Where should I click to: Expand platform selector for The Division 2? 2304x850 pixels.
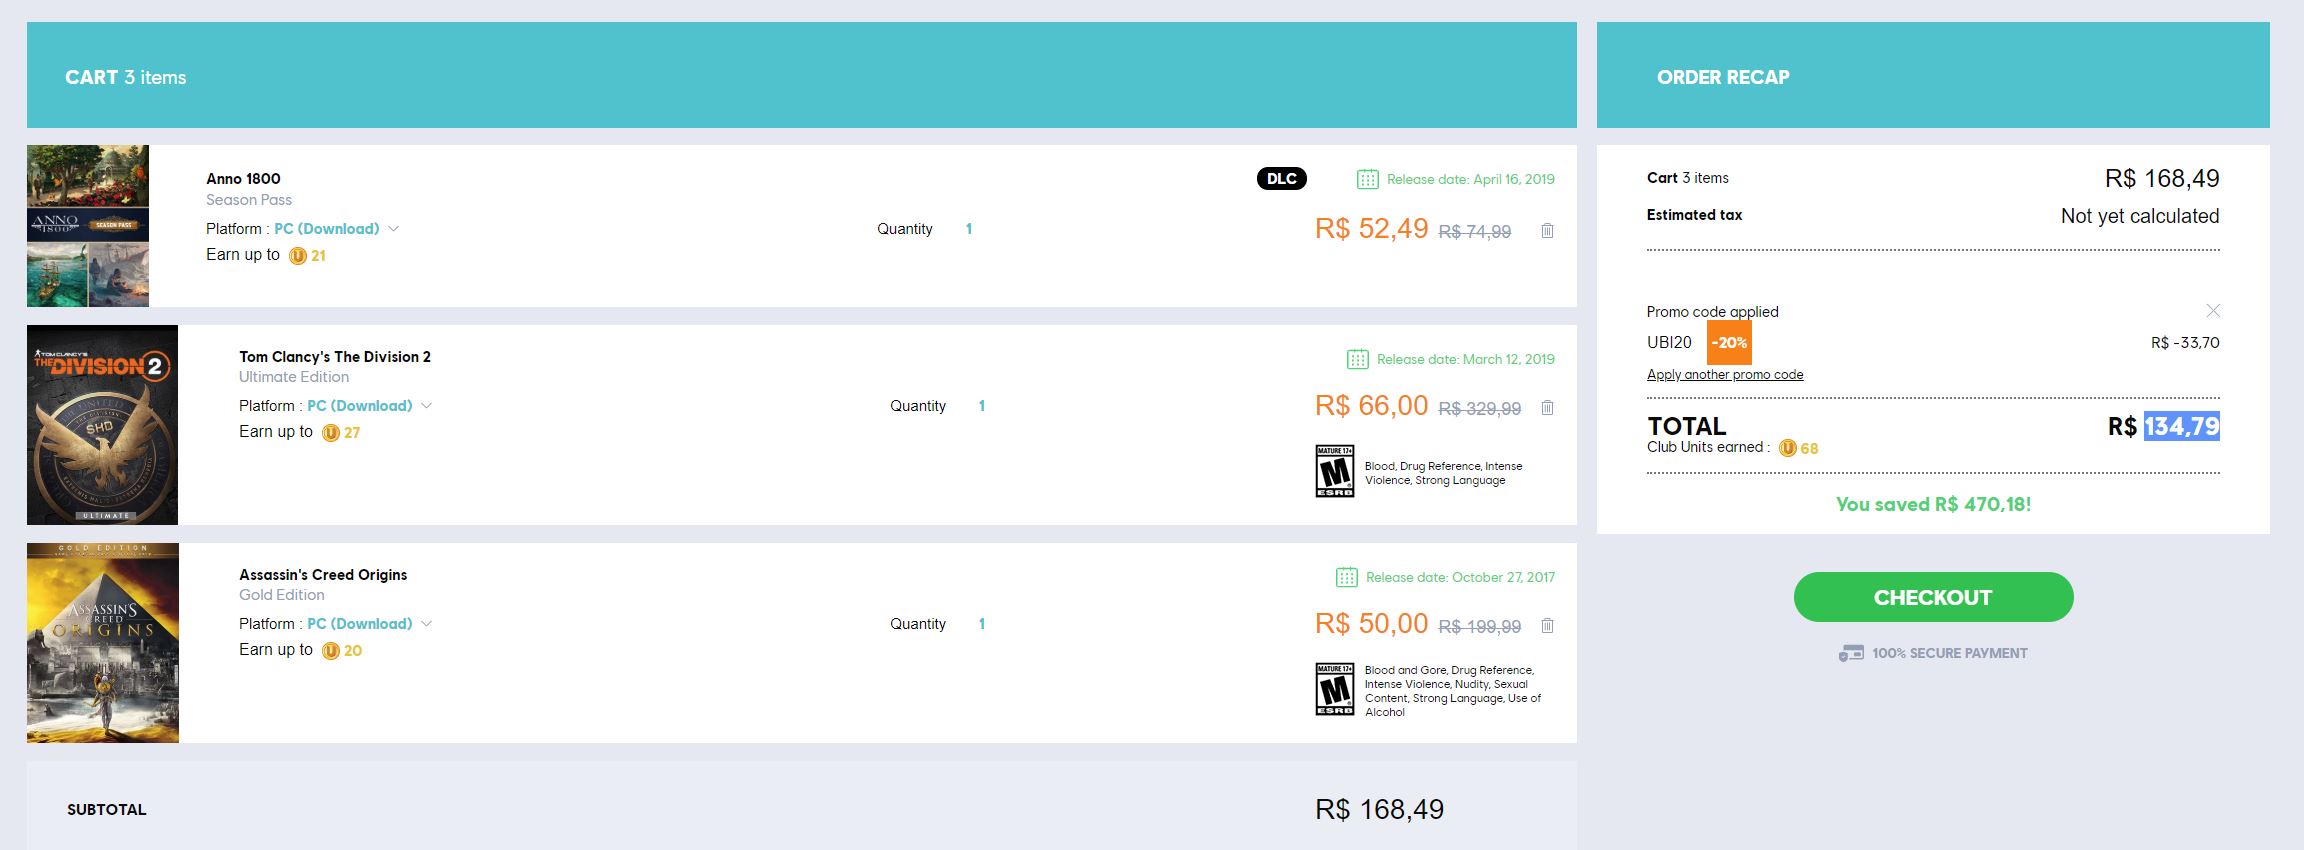[x=426, y=406]
